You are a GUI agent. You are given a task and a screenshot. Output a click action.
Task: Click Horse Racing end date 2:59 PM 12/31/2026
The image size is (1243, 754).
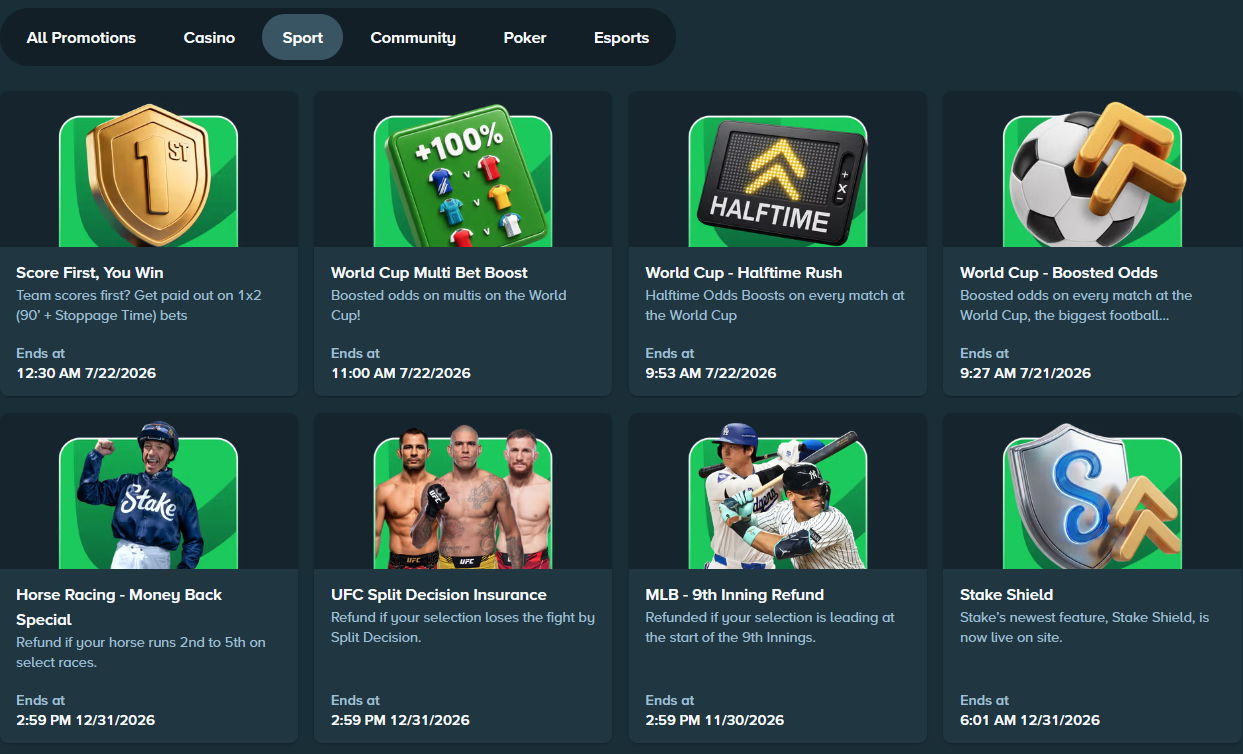pyautogui.click(x=86, y=721)
